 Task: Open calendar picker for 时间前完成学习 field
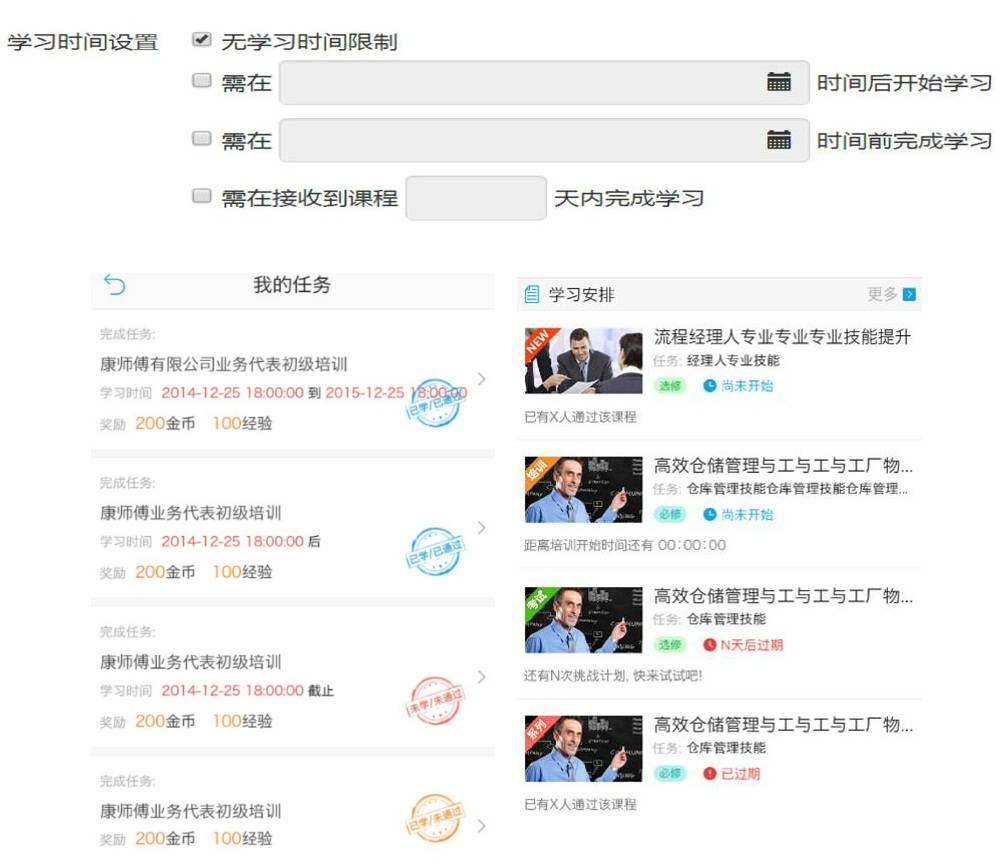click(x=778, y=140)
